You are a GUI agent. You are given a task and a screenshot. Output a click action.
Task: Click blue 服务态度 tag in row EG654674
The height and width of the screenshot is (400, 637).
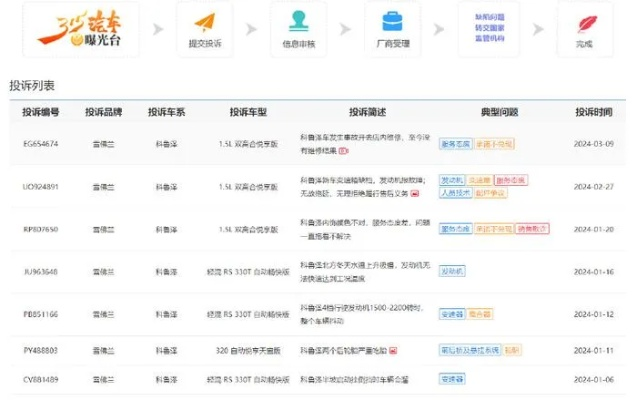(x=455, y=144)
